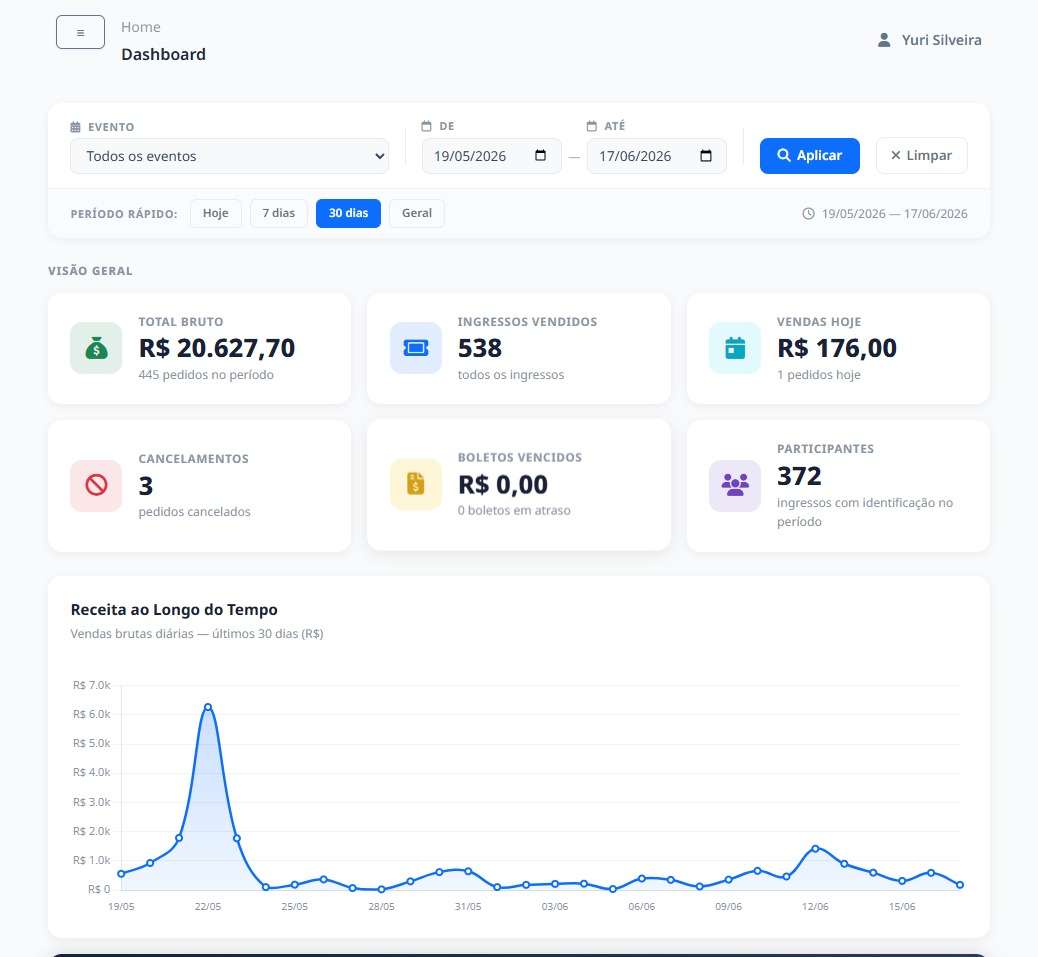Expand the Todos os eventos dropdown
Viewport: 1038px width, 957px height.
click(229, 156)
